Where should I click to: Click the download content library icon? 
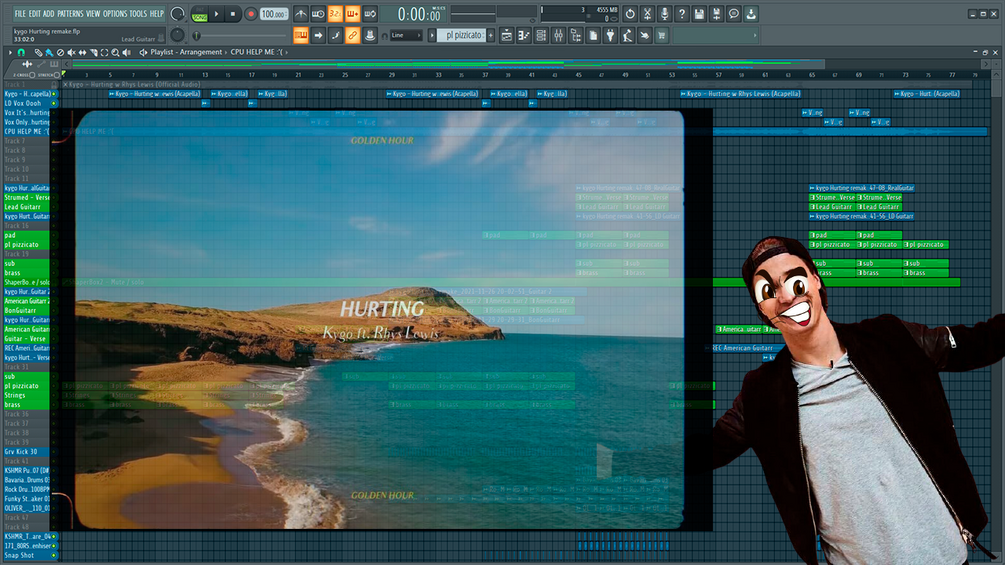coord(751,13)
